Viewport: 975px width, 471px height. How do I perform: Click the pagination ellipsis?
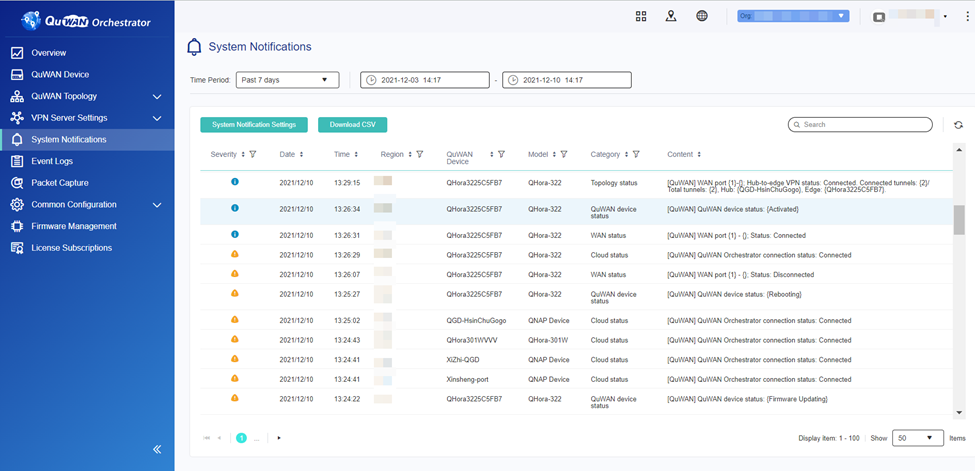coord(256,439)
